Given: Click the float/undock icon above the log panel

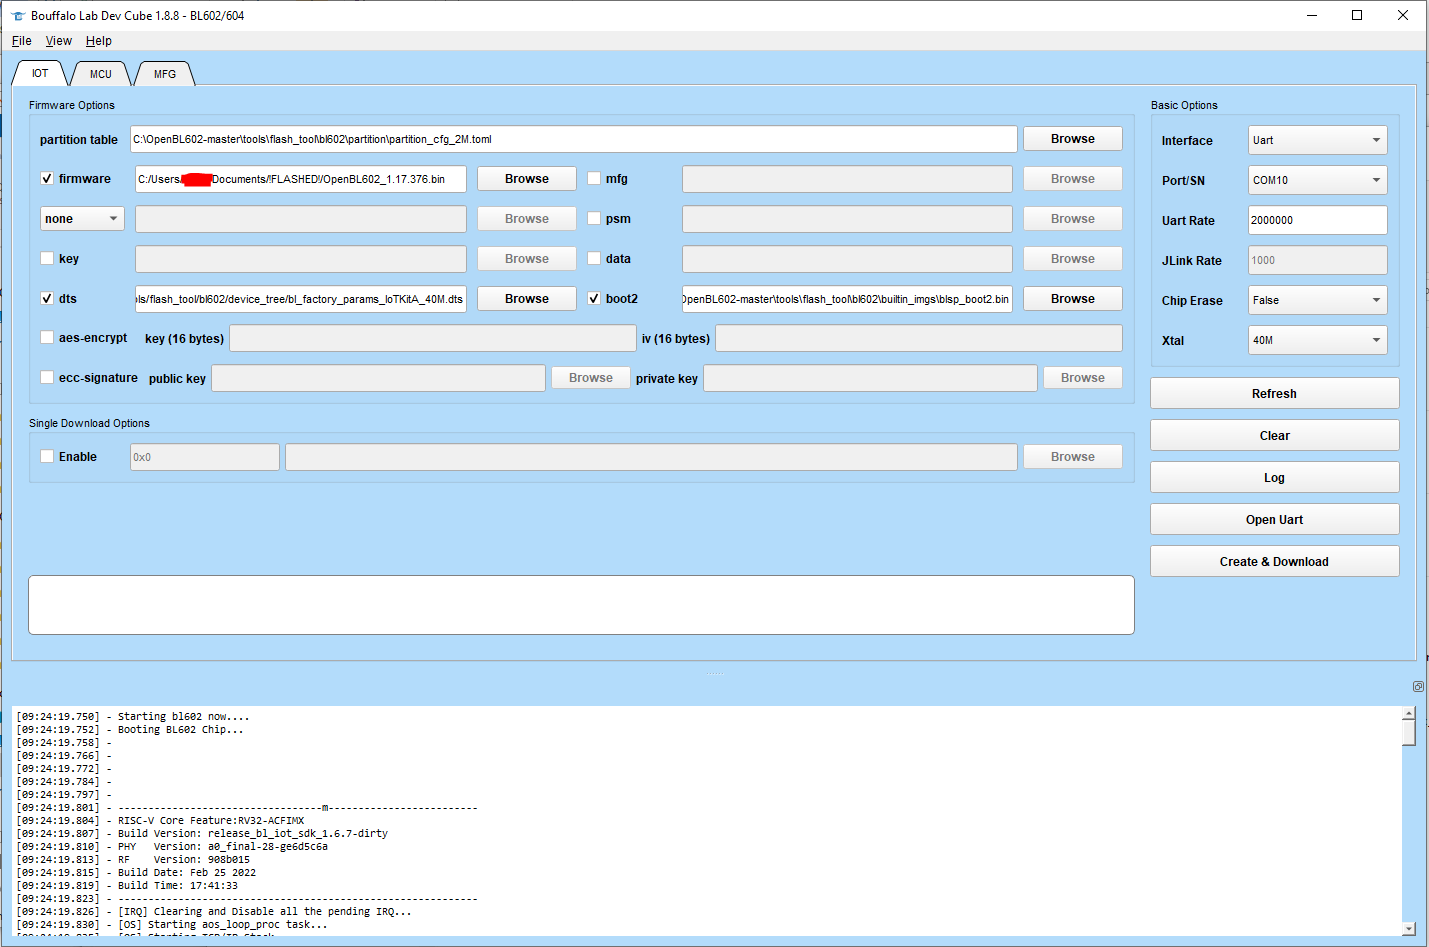Looking at the screenshot, I should (1418, 687).
